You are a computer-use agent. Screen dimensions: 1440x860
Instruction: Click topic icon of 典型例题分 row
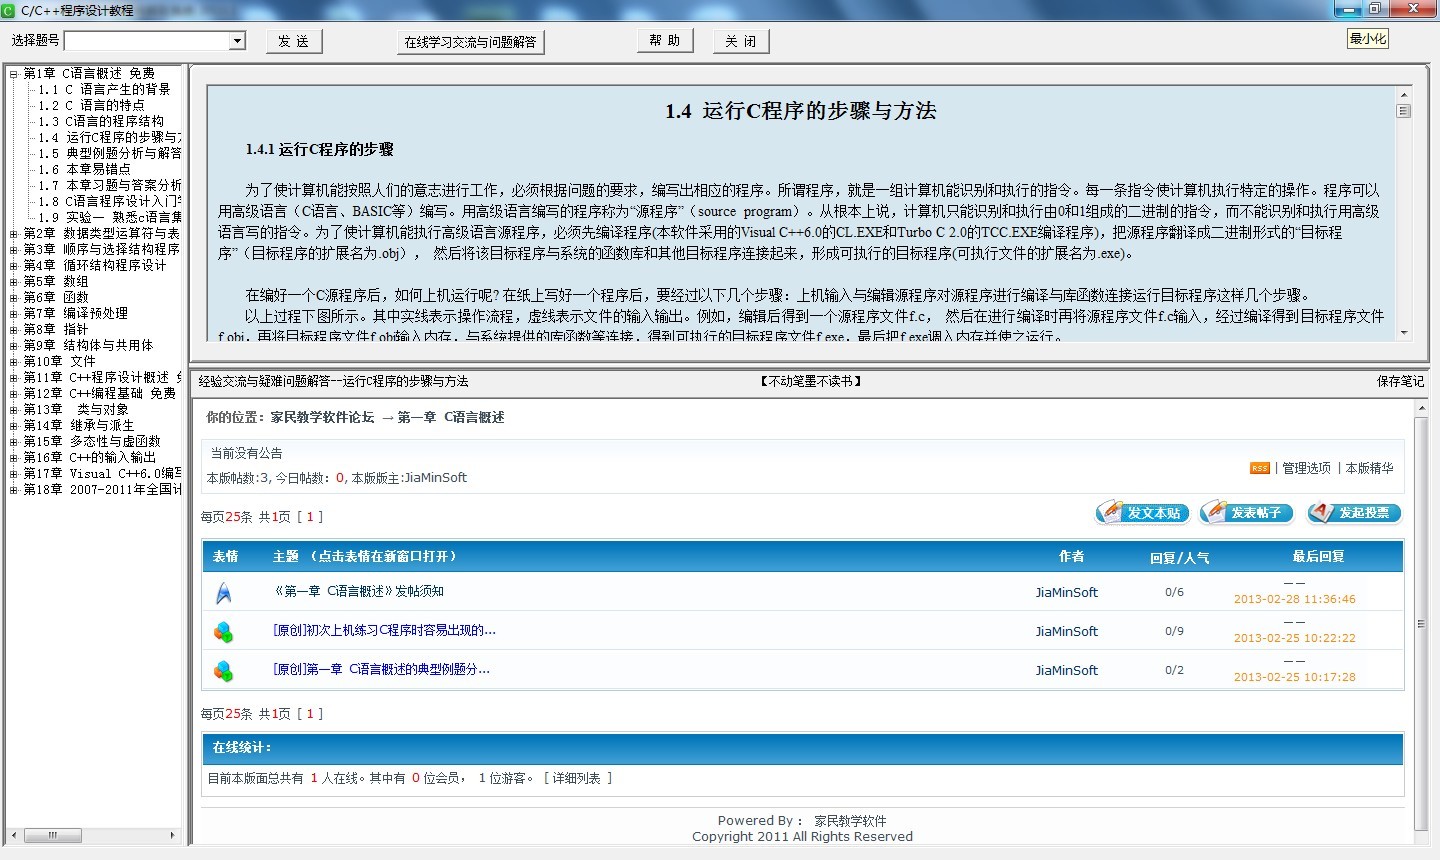point(224,670)
